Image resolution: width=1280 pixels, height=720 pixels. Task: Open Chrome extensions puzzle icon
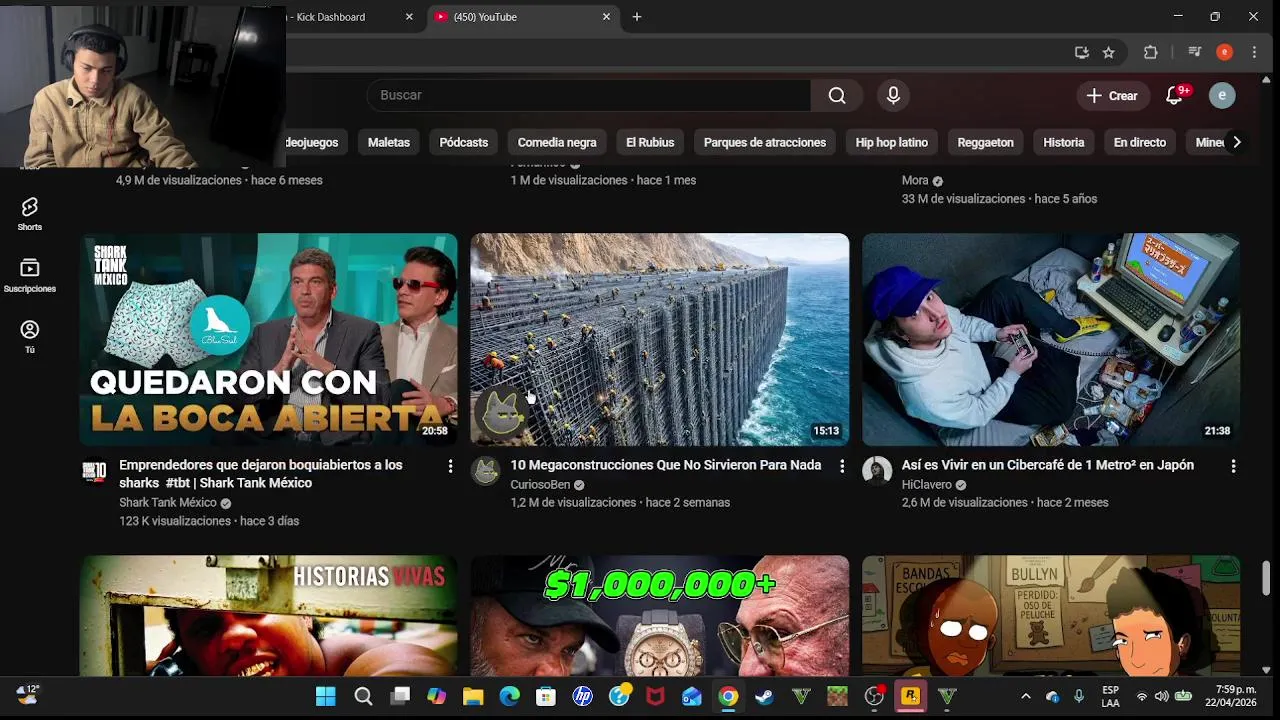tap(1150, 53)
